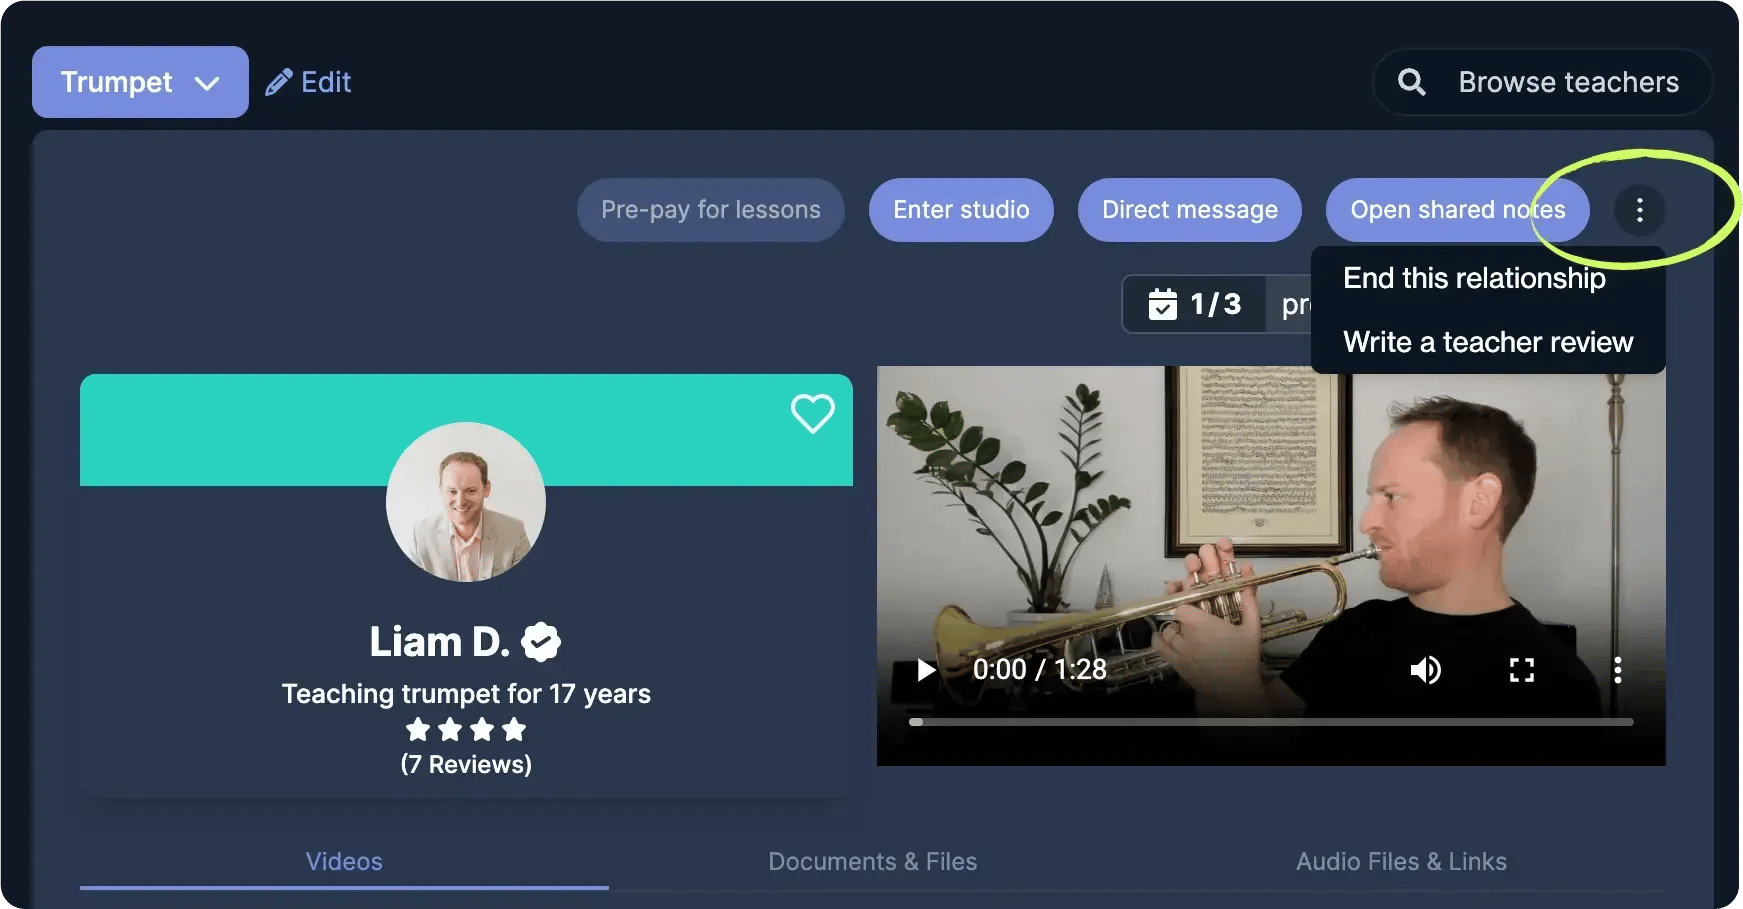Click the search magnifier icon

1411,82
